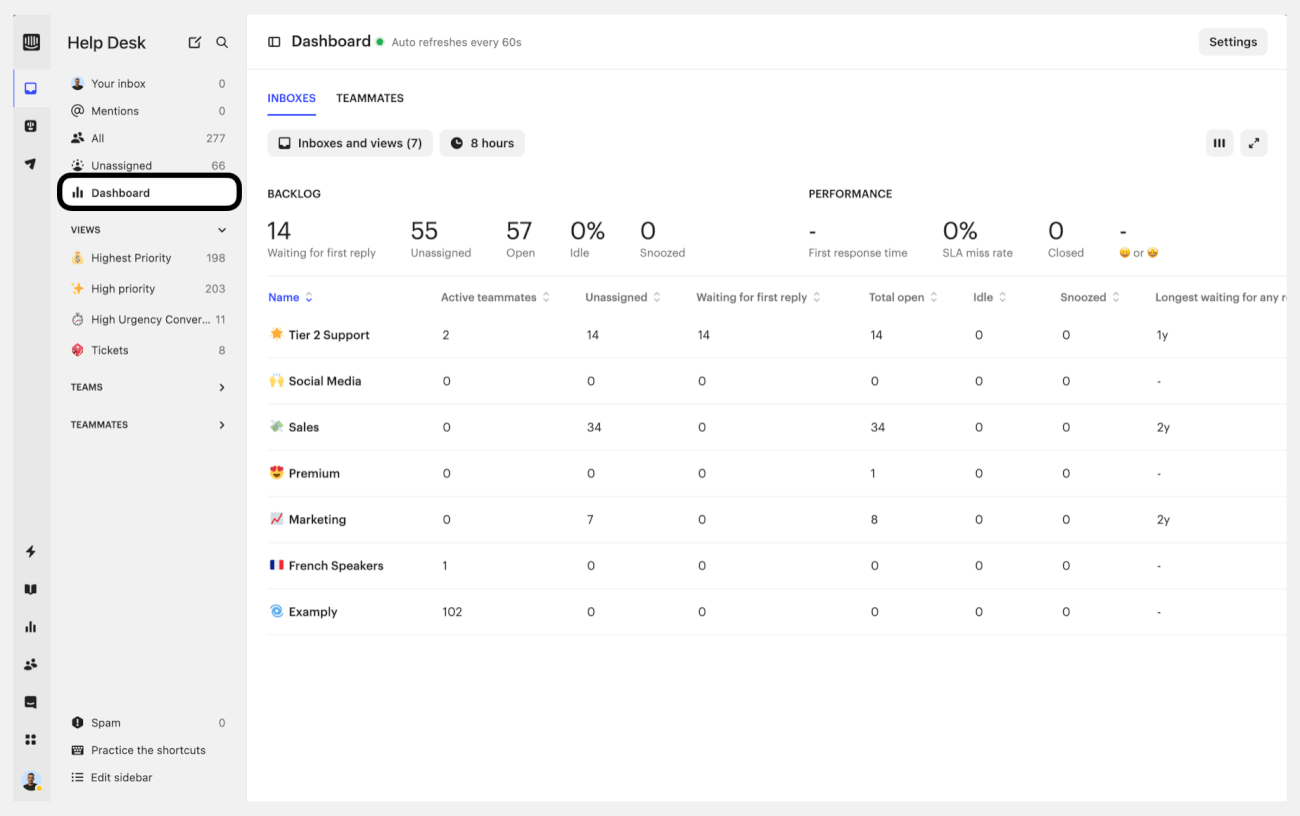Open Reports using the bar chart icon
The width and height of the screenshot is (1300, 816).
click(30, 626)
